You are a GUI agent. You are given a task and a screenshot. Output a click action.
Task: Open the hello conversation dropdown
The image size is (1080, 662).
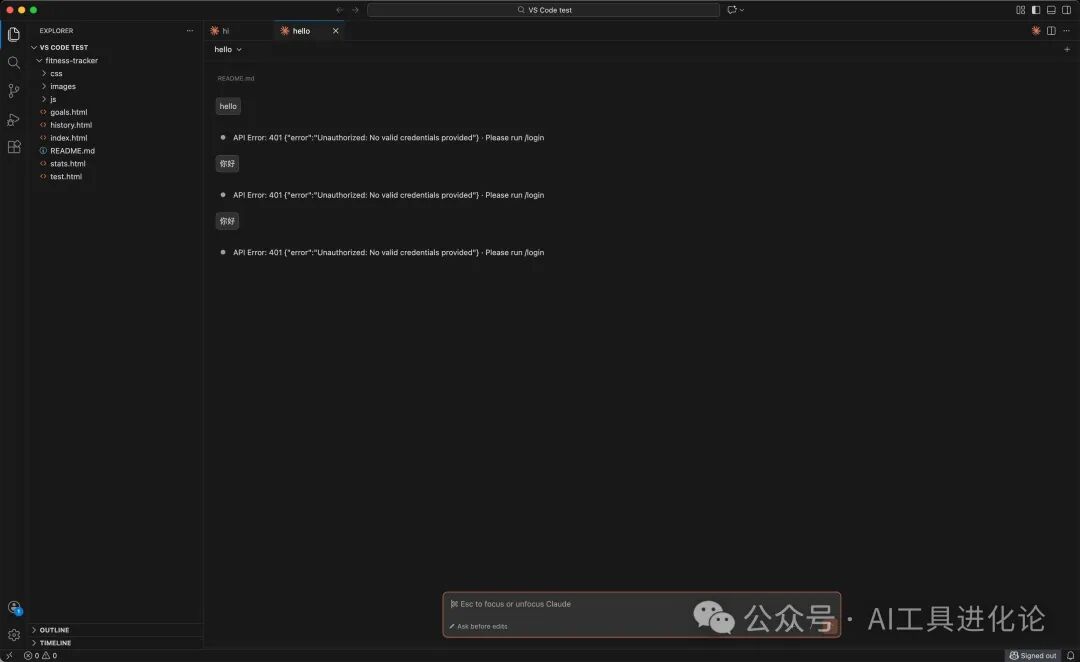tap(228, 49)
